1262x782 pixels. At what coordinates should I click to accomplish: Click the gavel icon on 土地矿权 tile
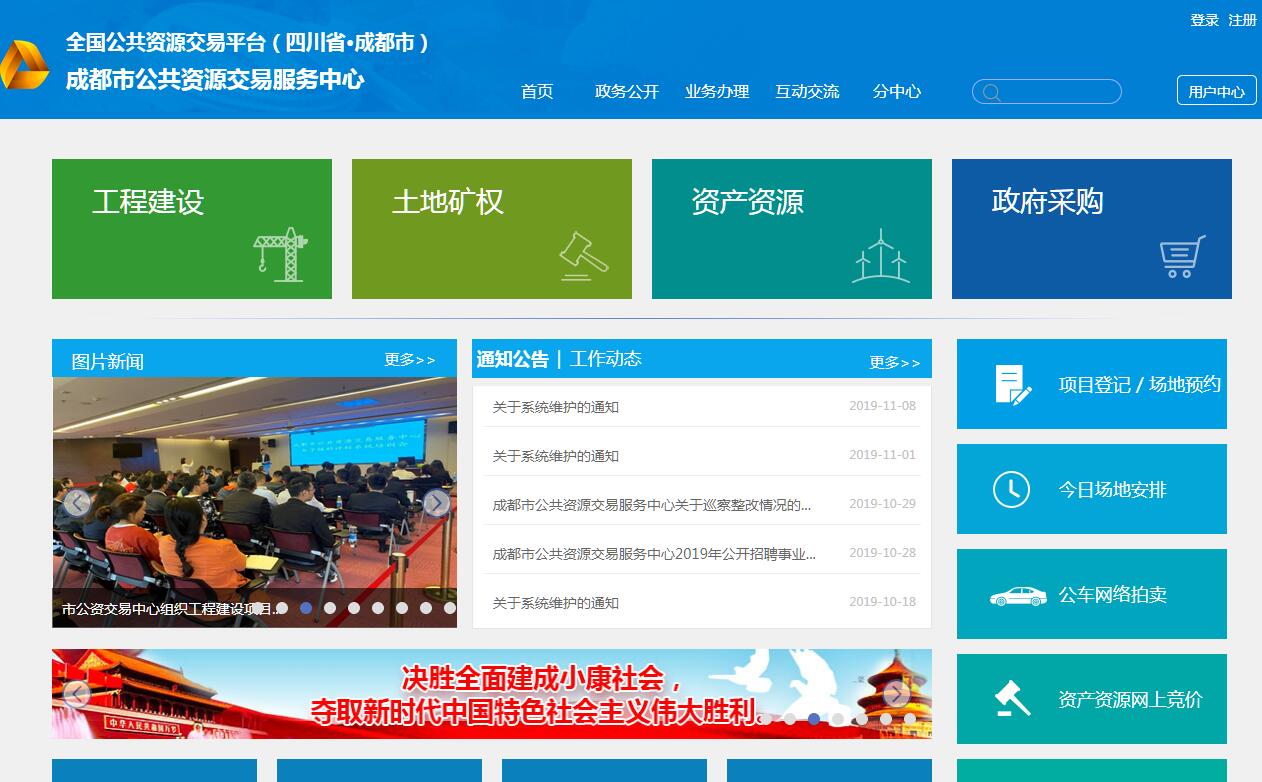pyautogui.click(x=583, y=256)
